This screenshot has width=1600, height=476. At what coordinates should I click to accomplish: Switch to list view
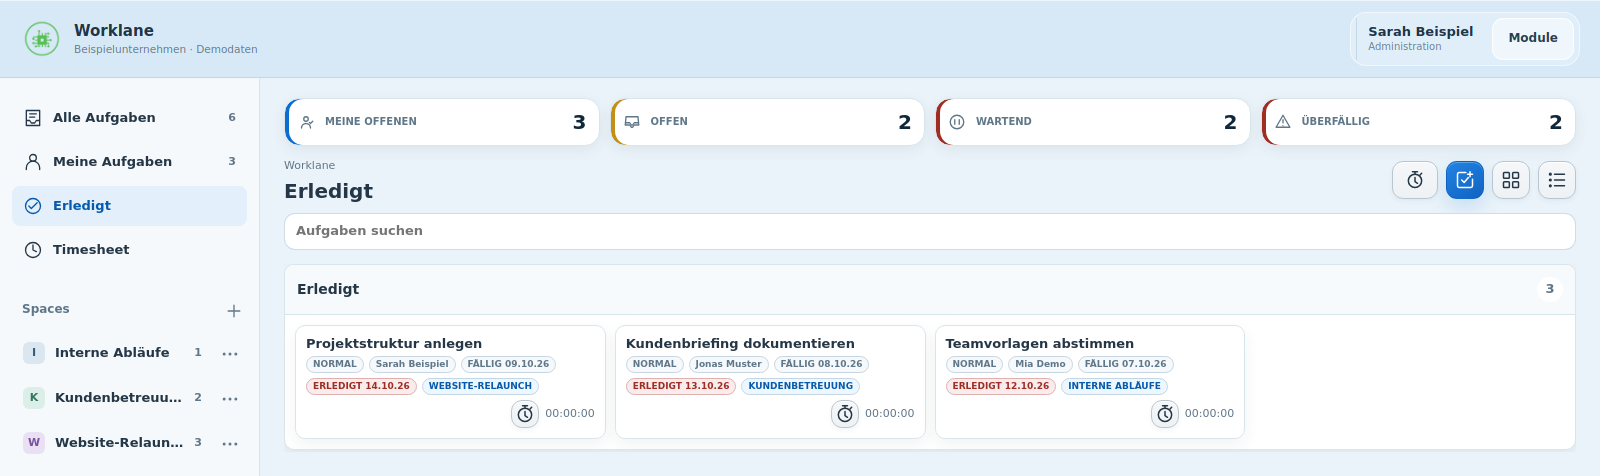pos(1557,180)
